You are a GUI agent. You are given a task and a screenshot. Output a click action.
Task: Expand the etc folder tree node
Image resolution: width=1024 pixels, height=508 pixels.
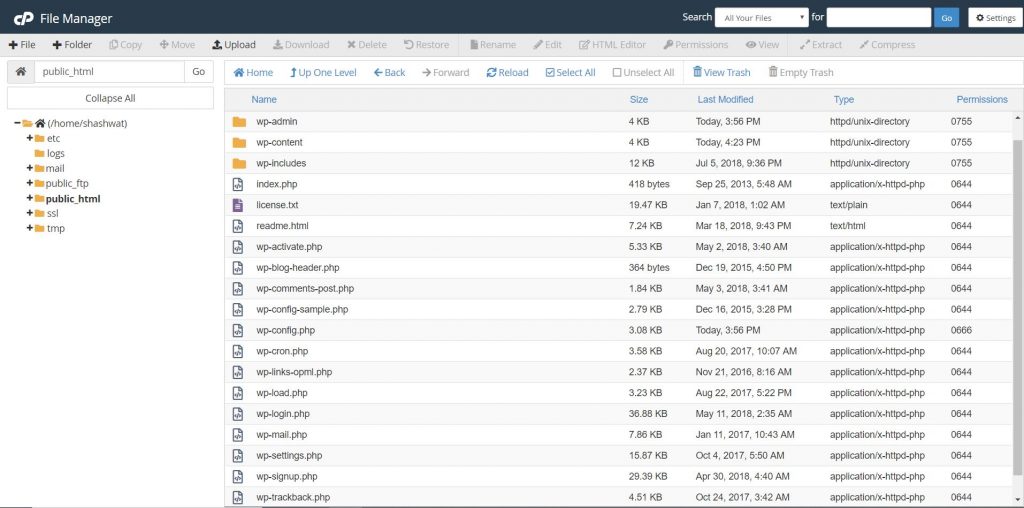click(29, 138)
